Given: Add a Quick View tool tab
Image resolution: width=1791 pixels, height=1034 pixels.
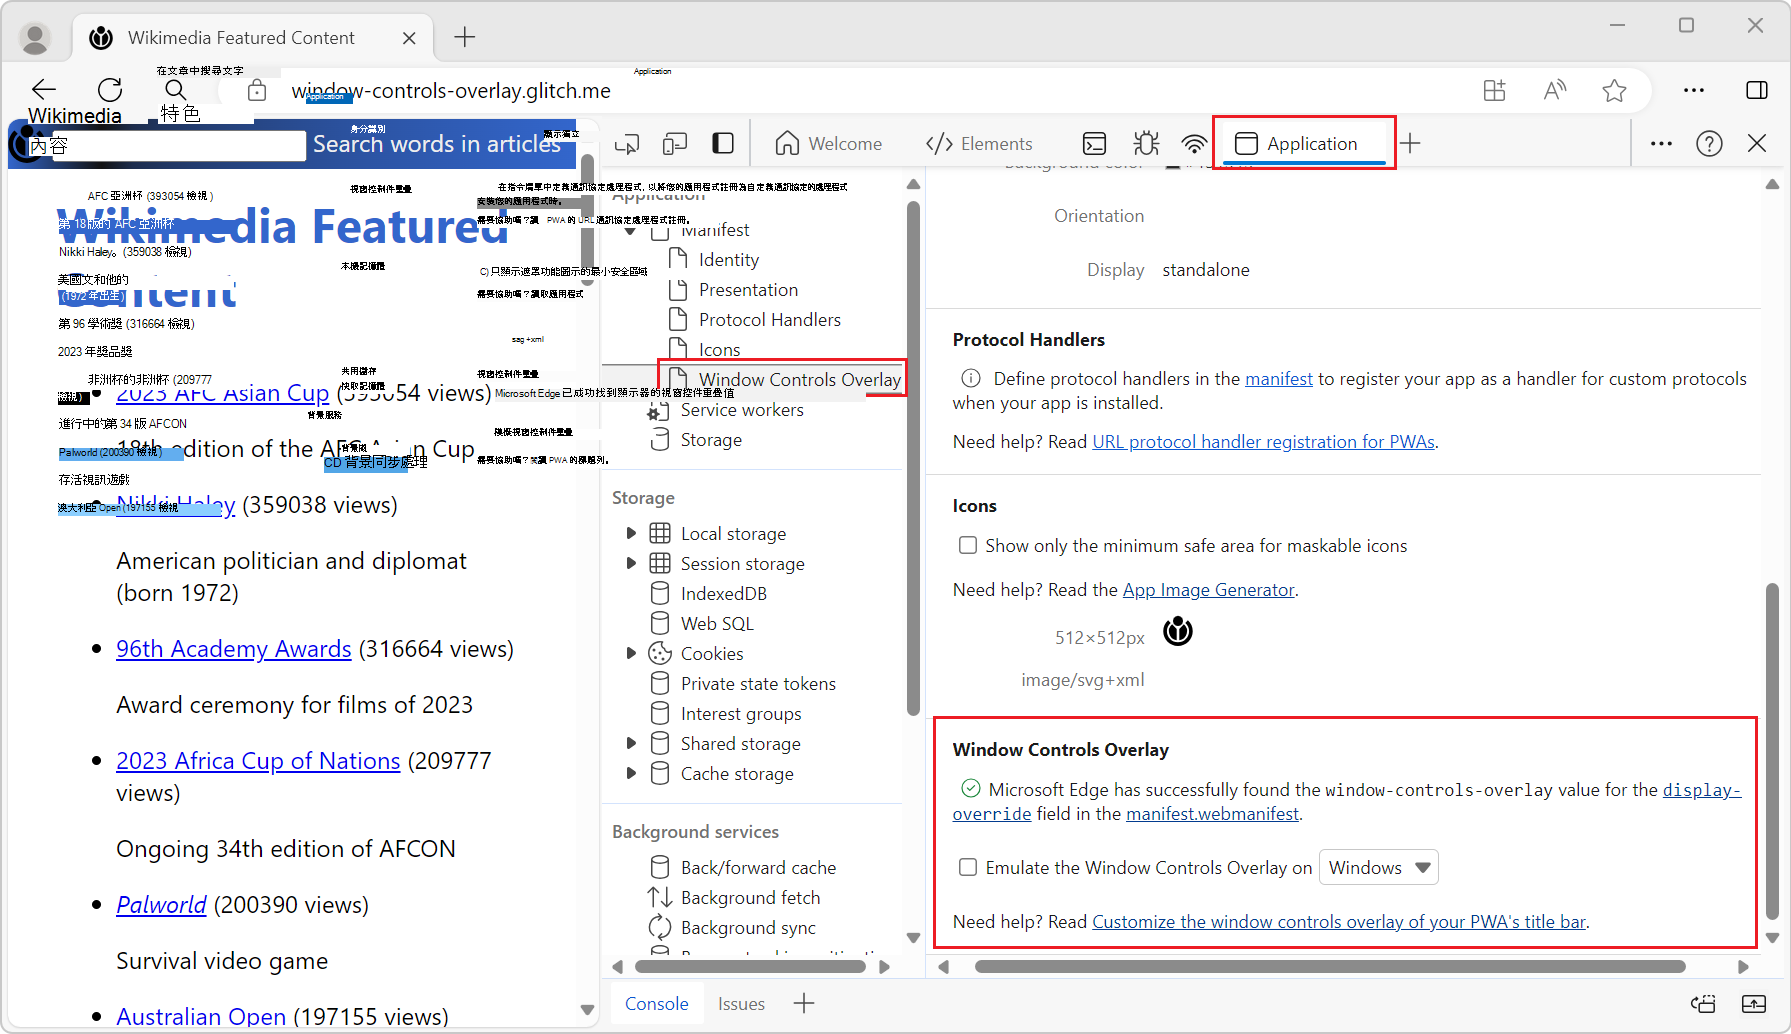Looking at the screenshot, I should (x=804, y=1003).
